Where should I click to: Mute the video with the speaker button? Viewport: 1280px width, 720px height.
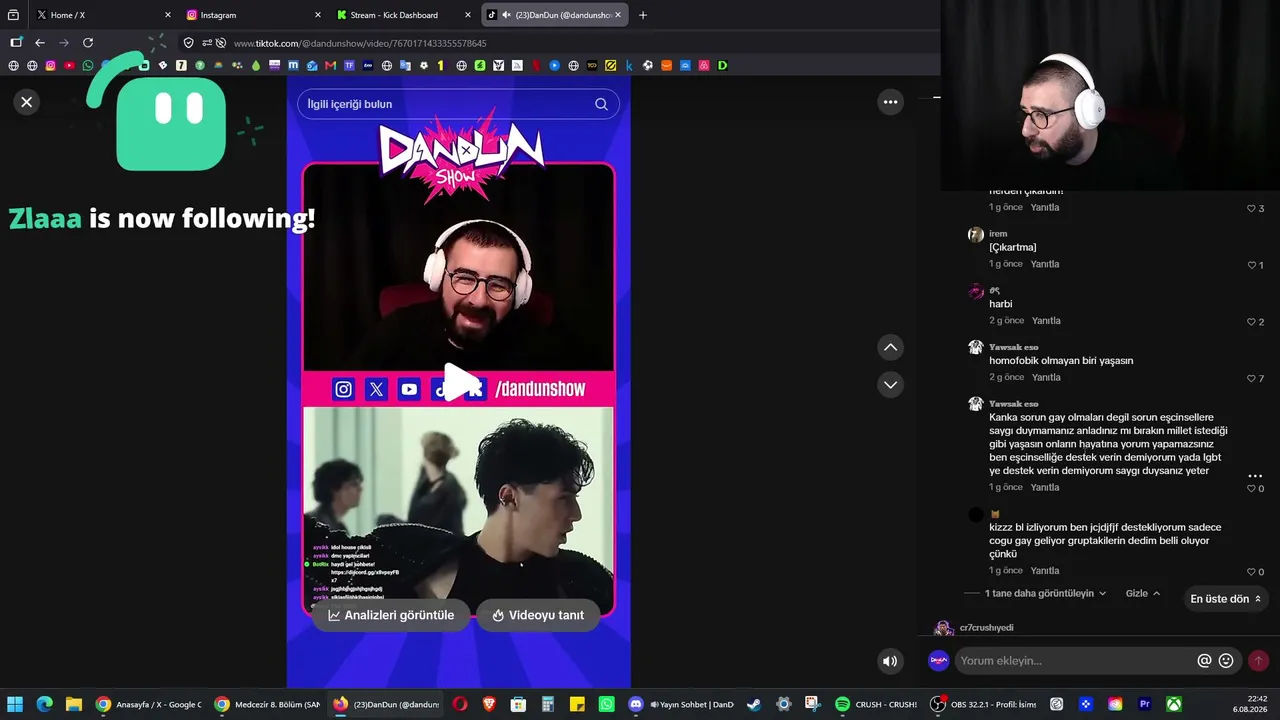click(x=890, y=661)
